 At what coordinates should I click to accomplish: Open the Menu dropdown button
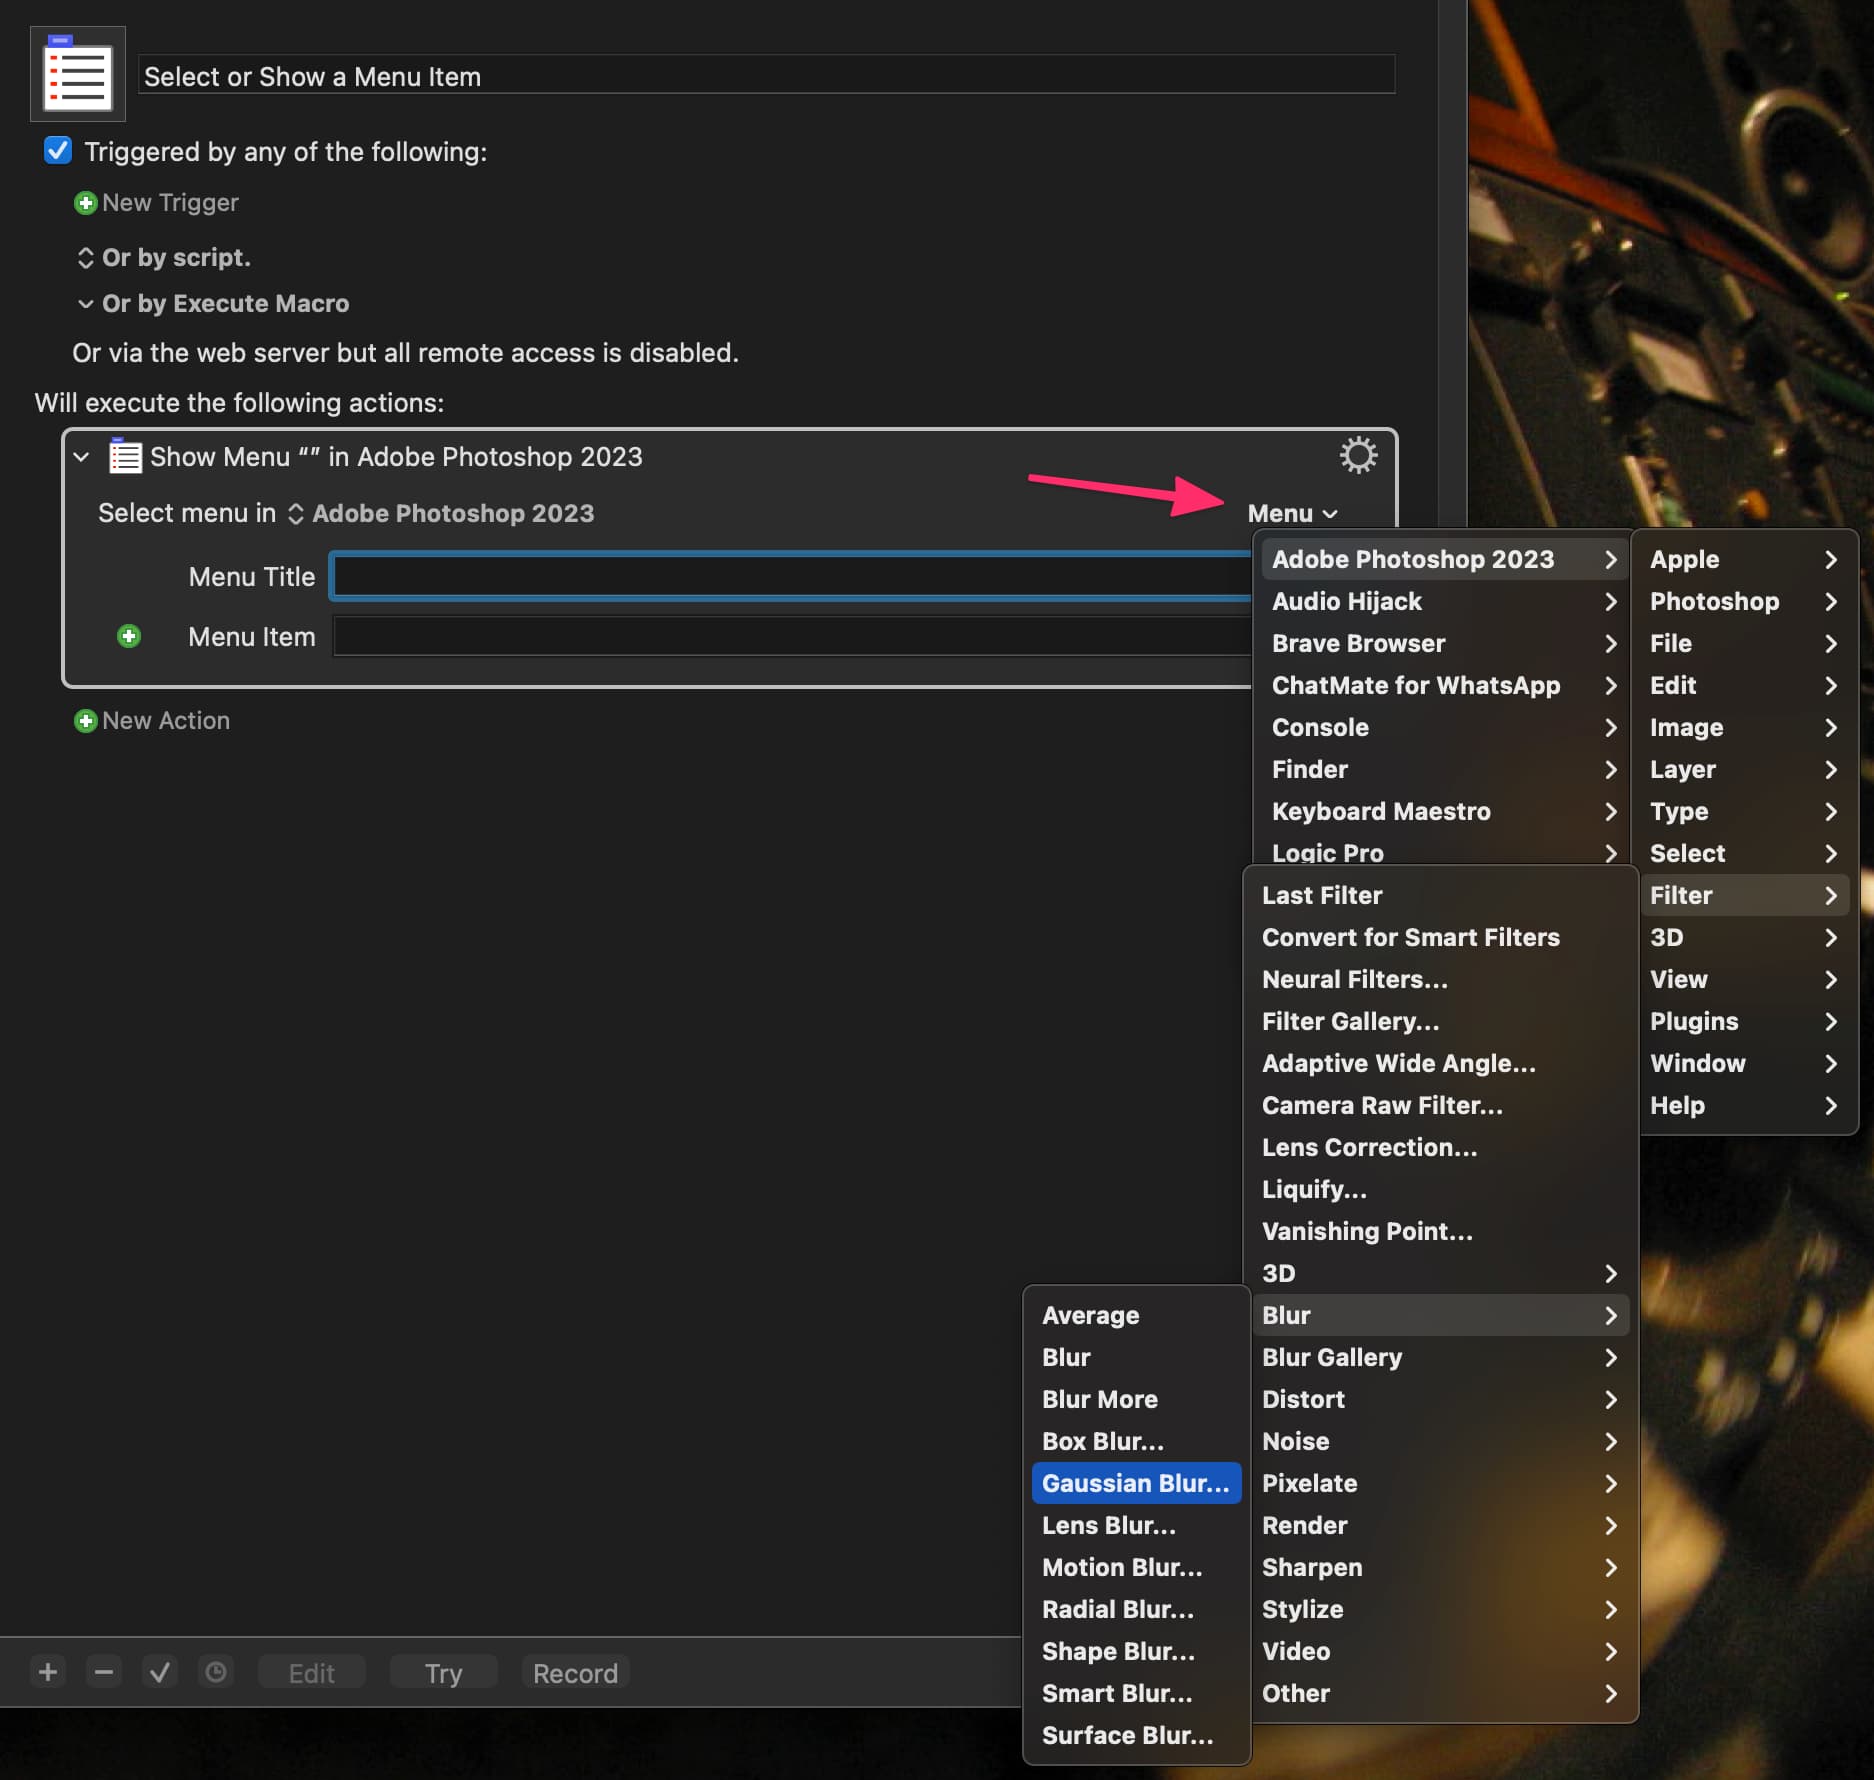tap(1292, 513)
